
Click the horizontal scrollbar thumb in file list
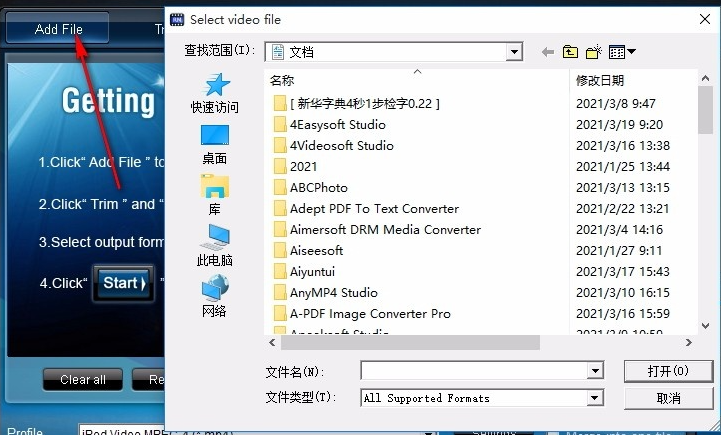tap(410, 343)
